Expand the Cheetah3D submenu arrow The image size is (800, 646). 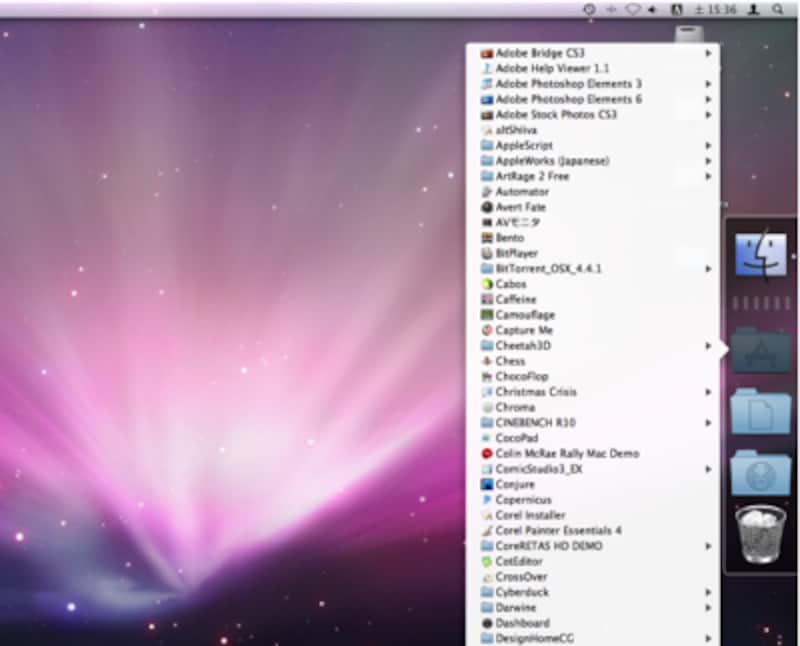pyautogui.click(x=708, y=346)
